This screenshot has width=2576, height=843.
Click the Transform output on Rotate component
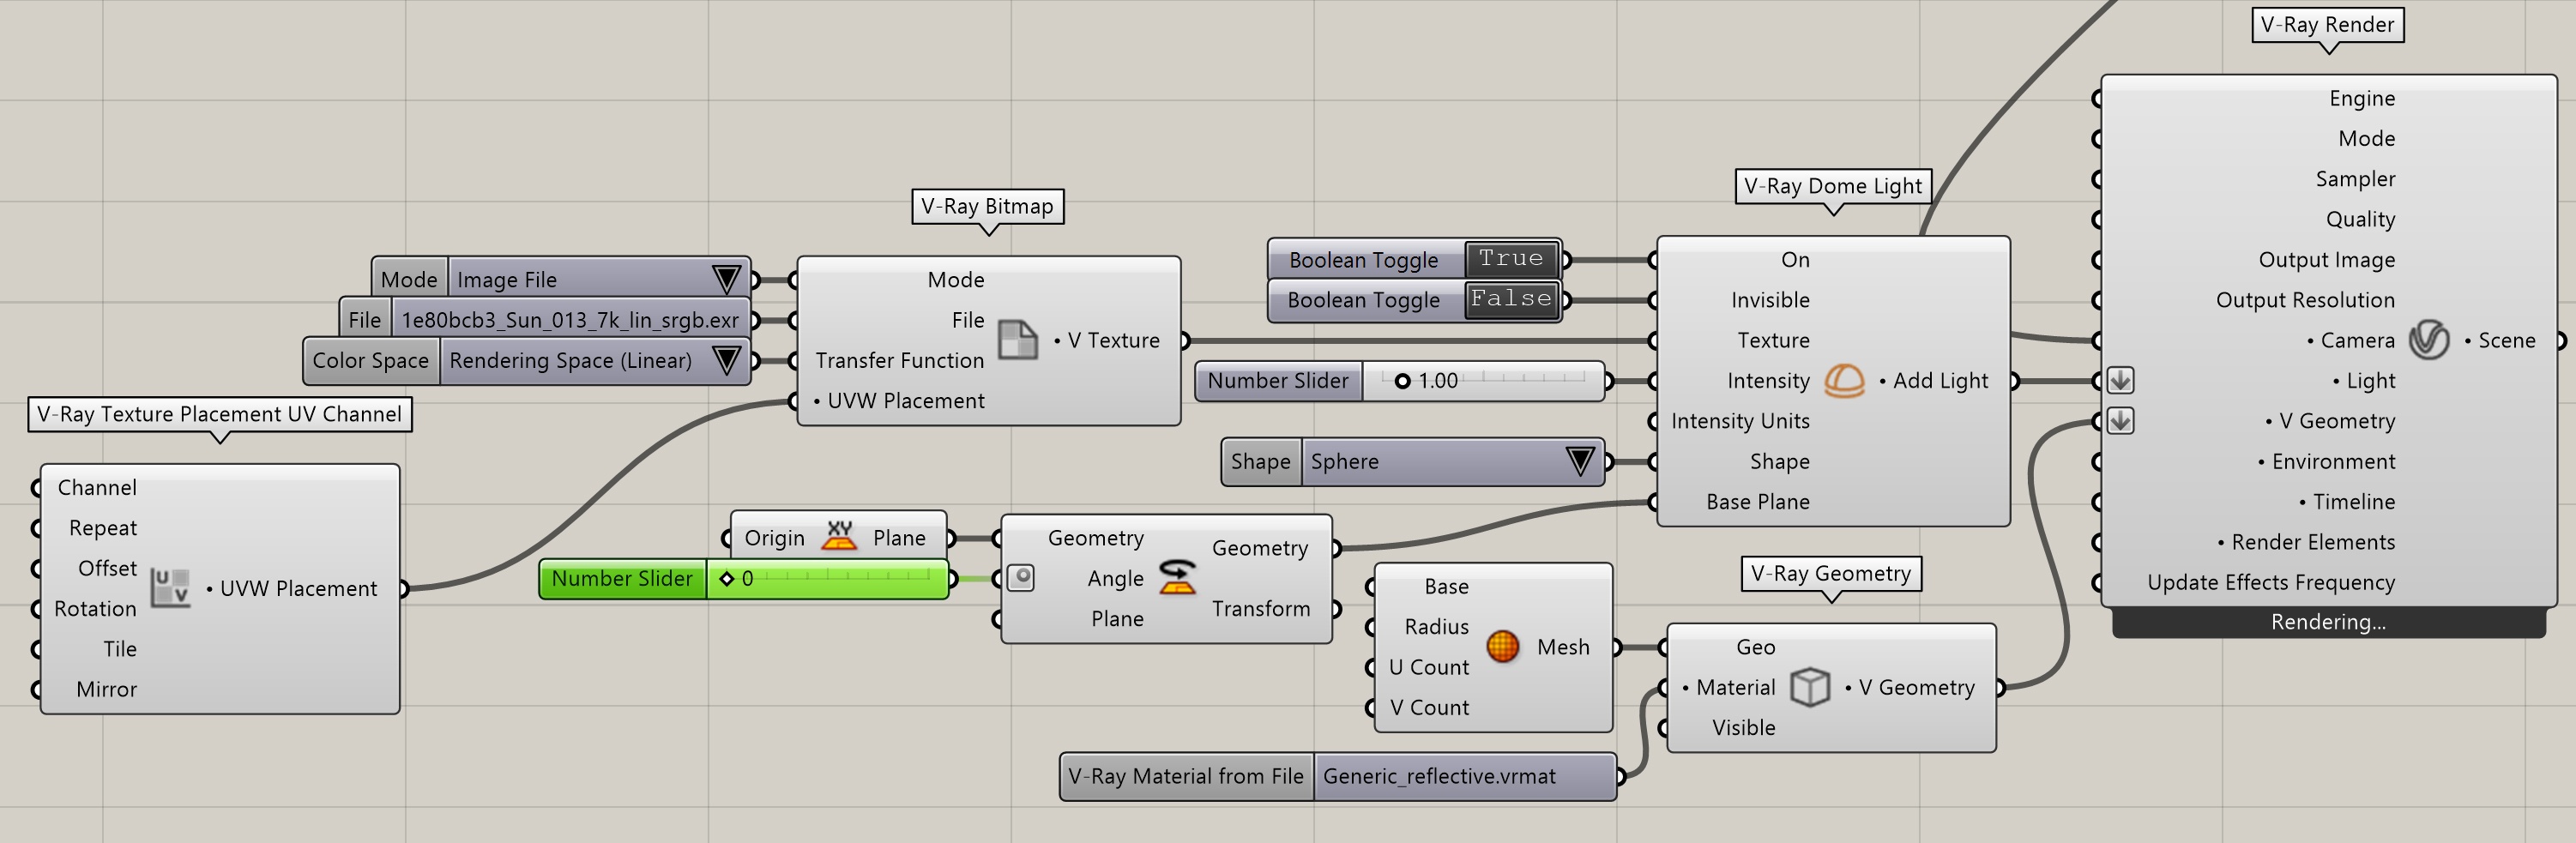pos(1260,608)
